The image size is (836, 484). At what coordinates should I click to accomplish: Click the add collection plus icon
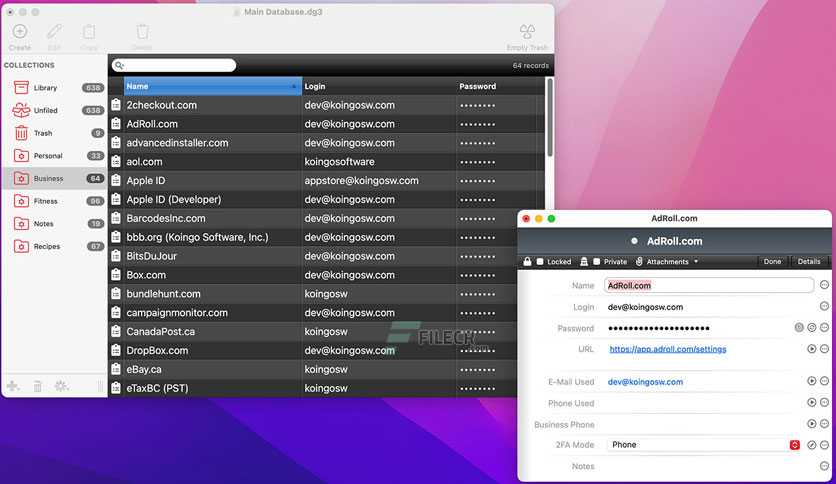click(13, 386)
